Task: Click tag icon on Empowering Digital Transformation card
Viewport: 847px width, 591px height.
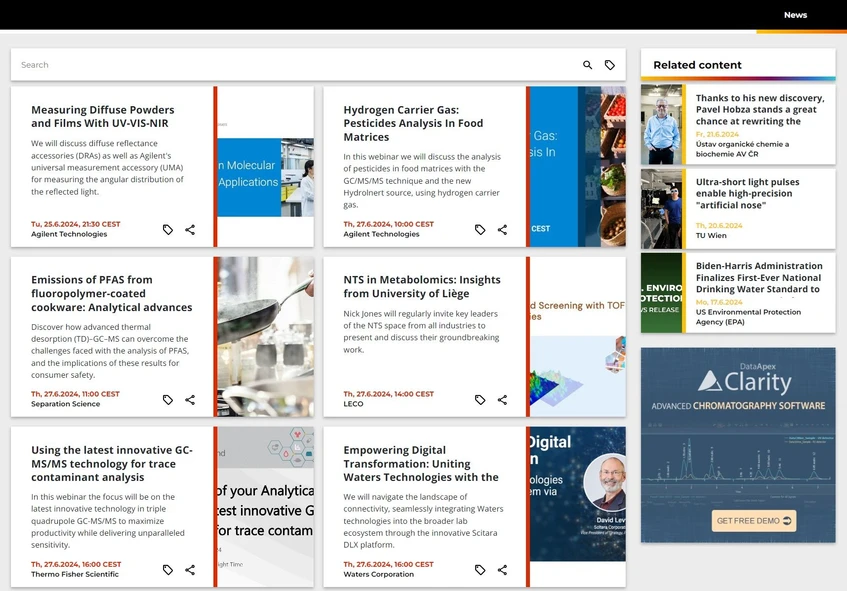Action: pos(480,570)
